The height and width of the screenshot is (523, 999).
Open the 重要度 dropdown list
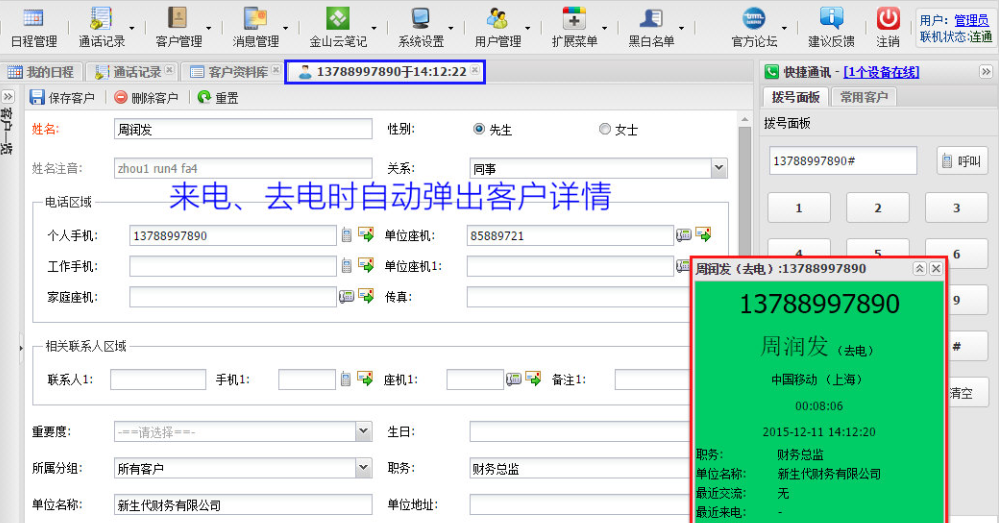(363, 431)
